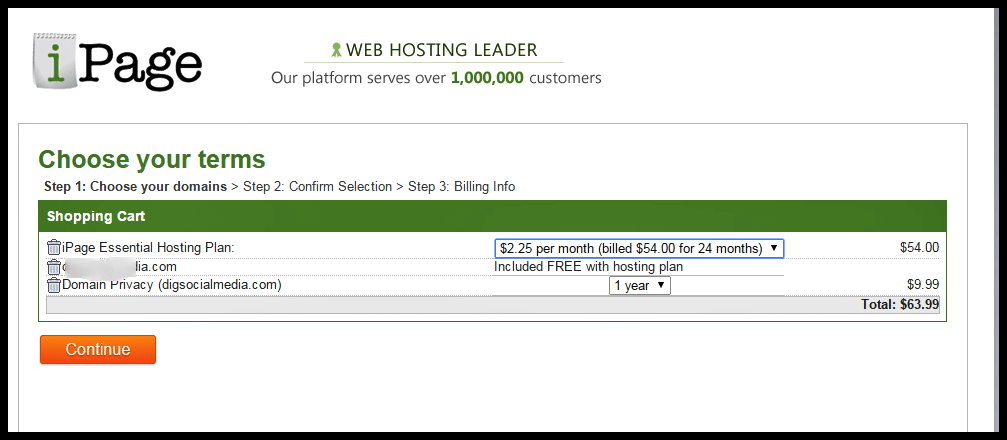Click the Choose your terms heading
The height and width of the screenshot is (440, 1007).
click(x=152, y=159)
